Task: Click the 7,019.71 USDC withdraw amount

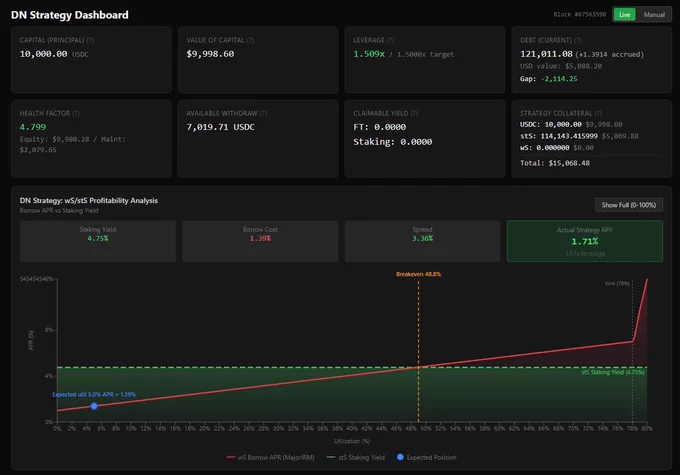Action: (x=220, y=127)
